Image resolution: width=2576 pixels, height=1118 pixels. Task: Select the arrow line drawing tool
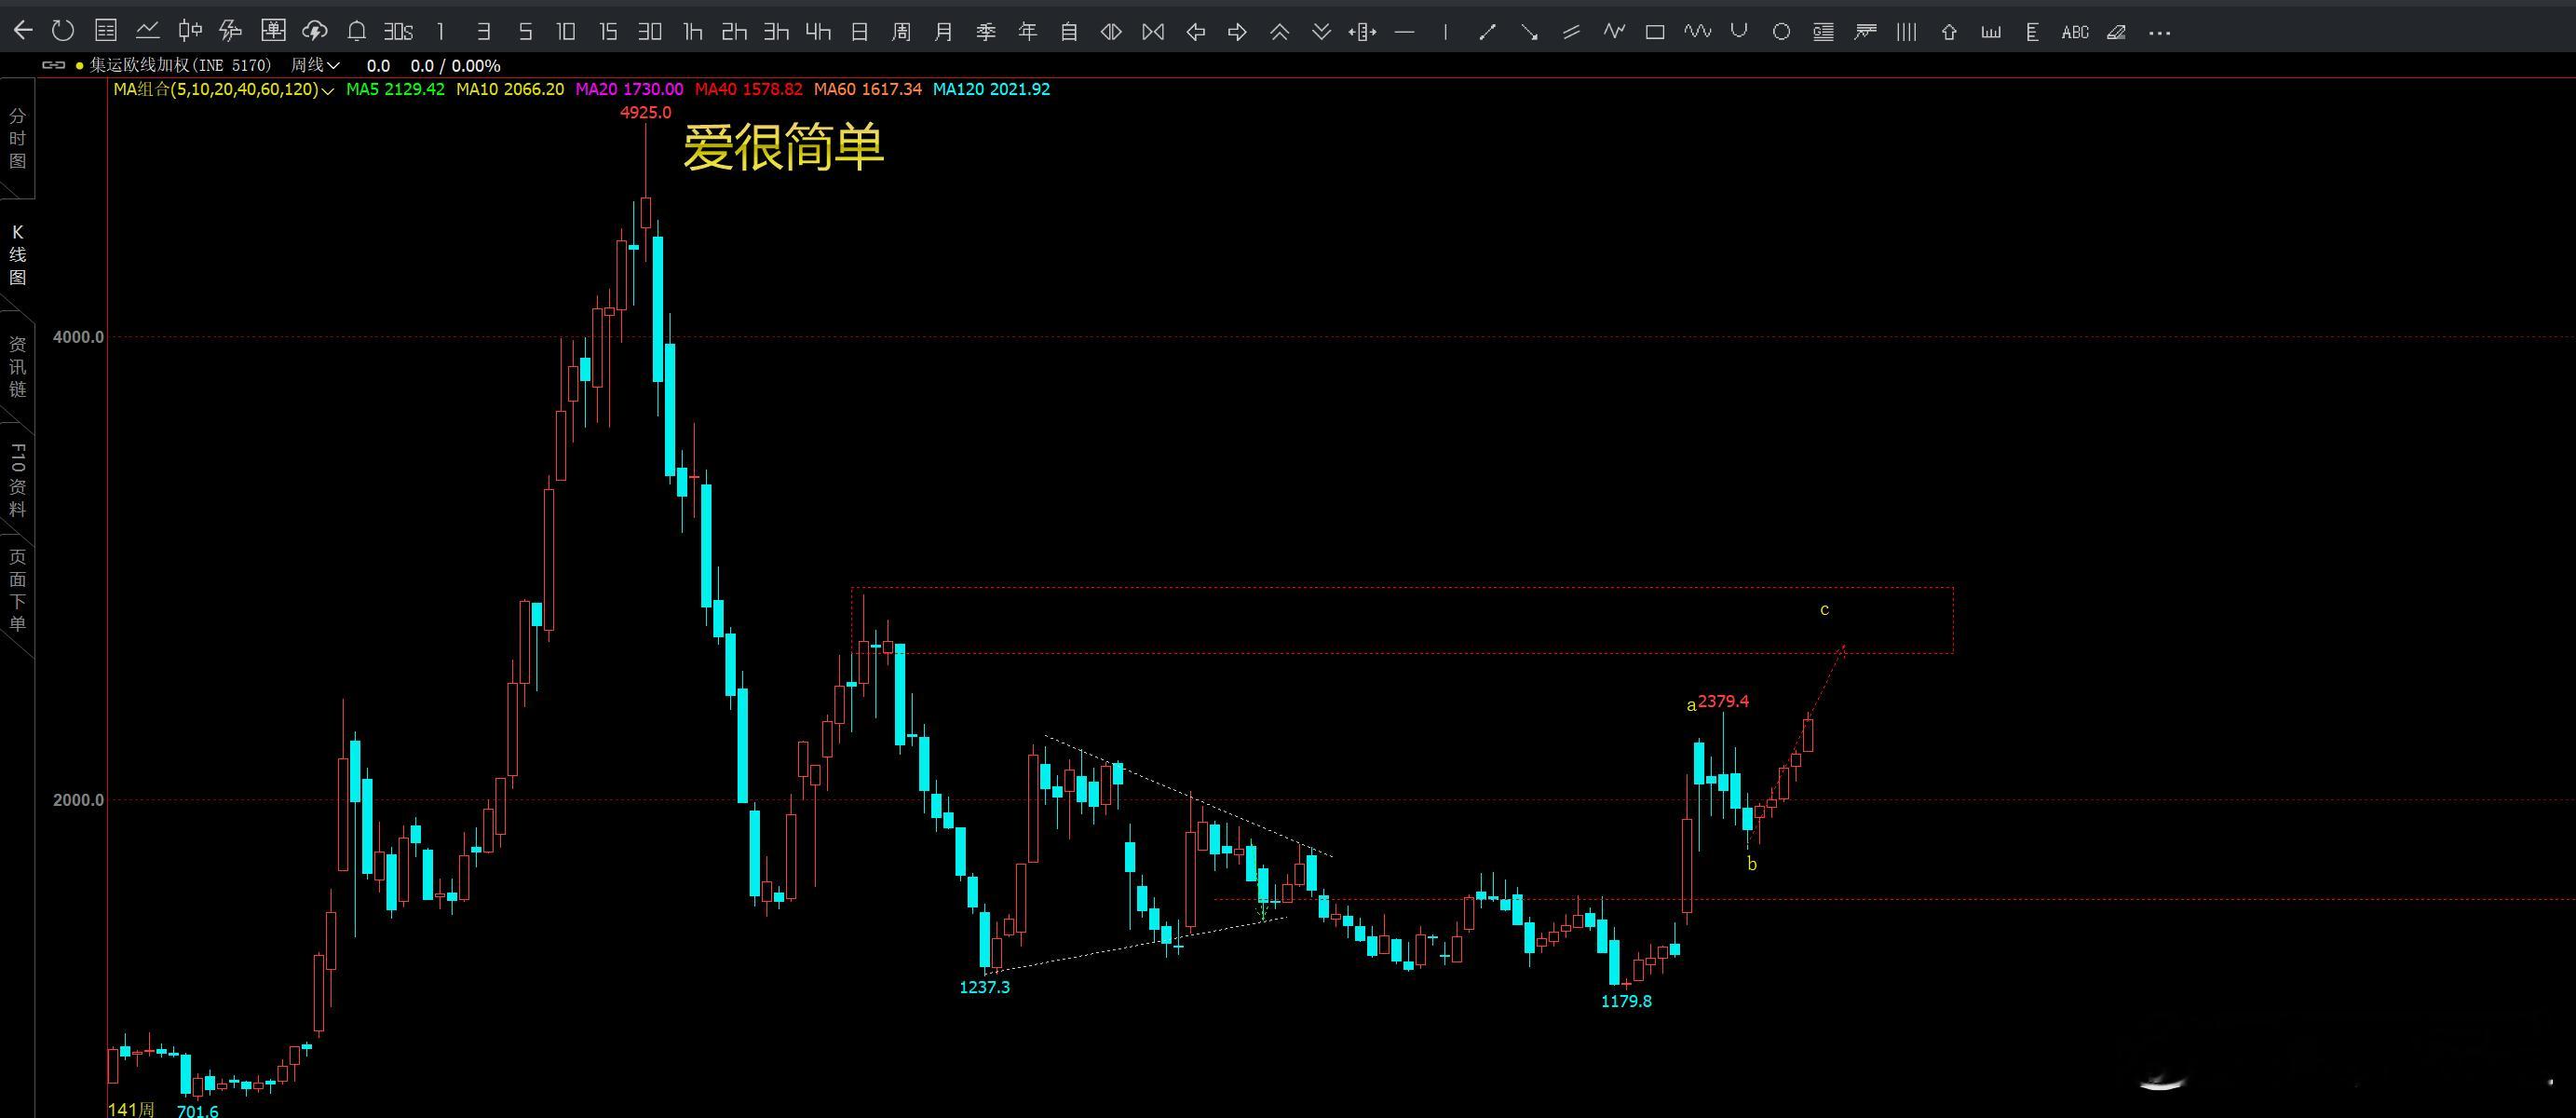pos(1529,32)
